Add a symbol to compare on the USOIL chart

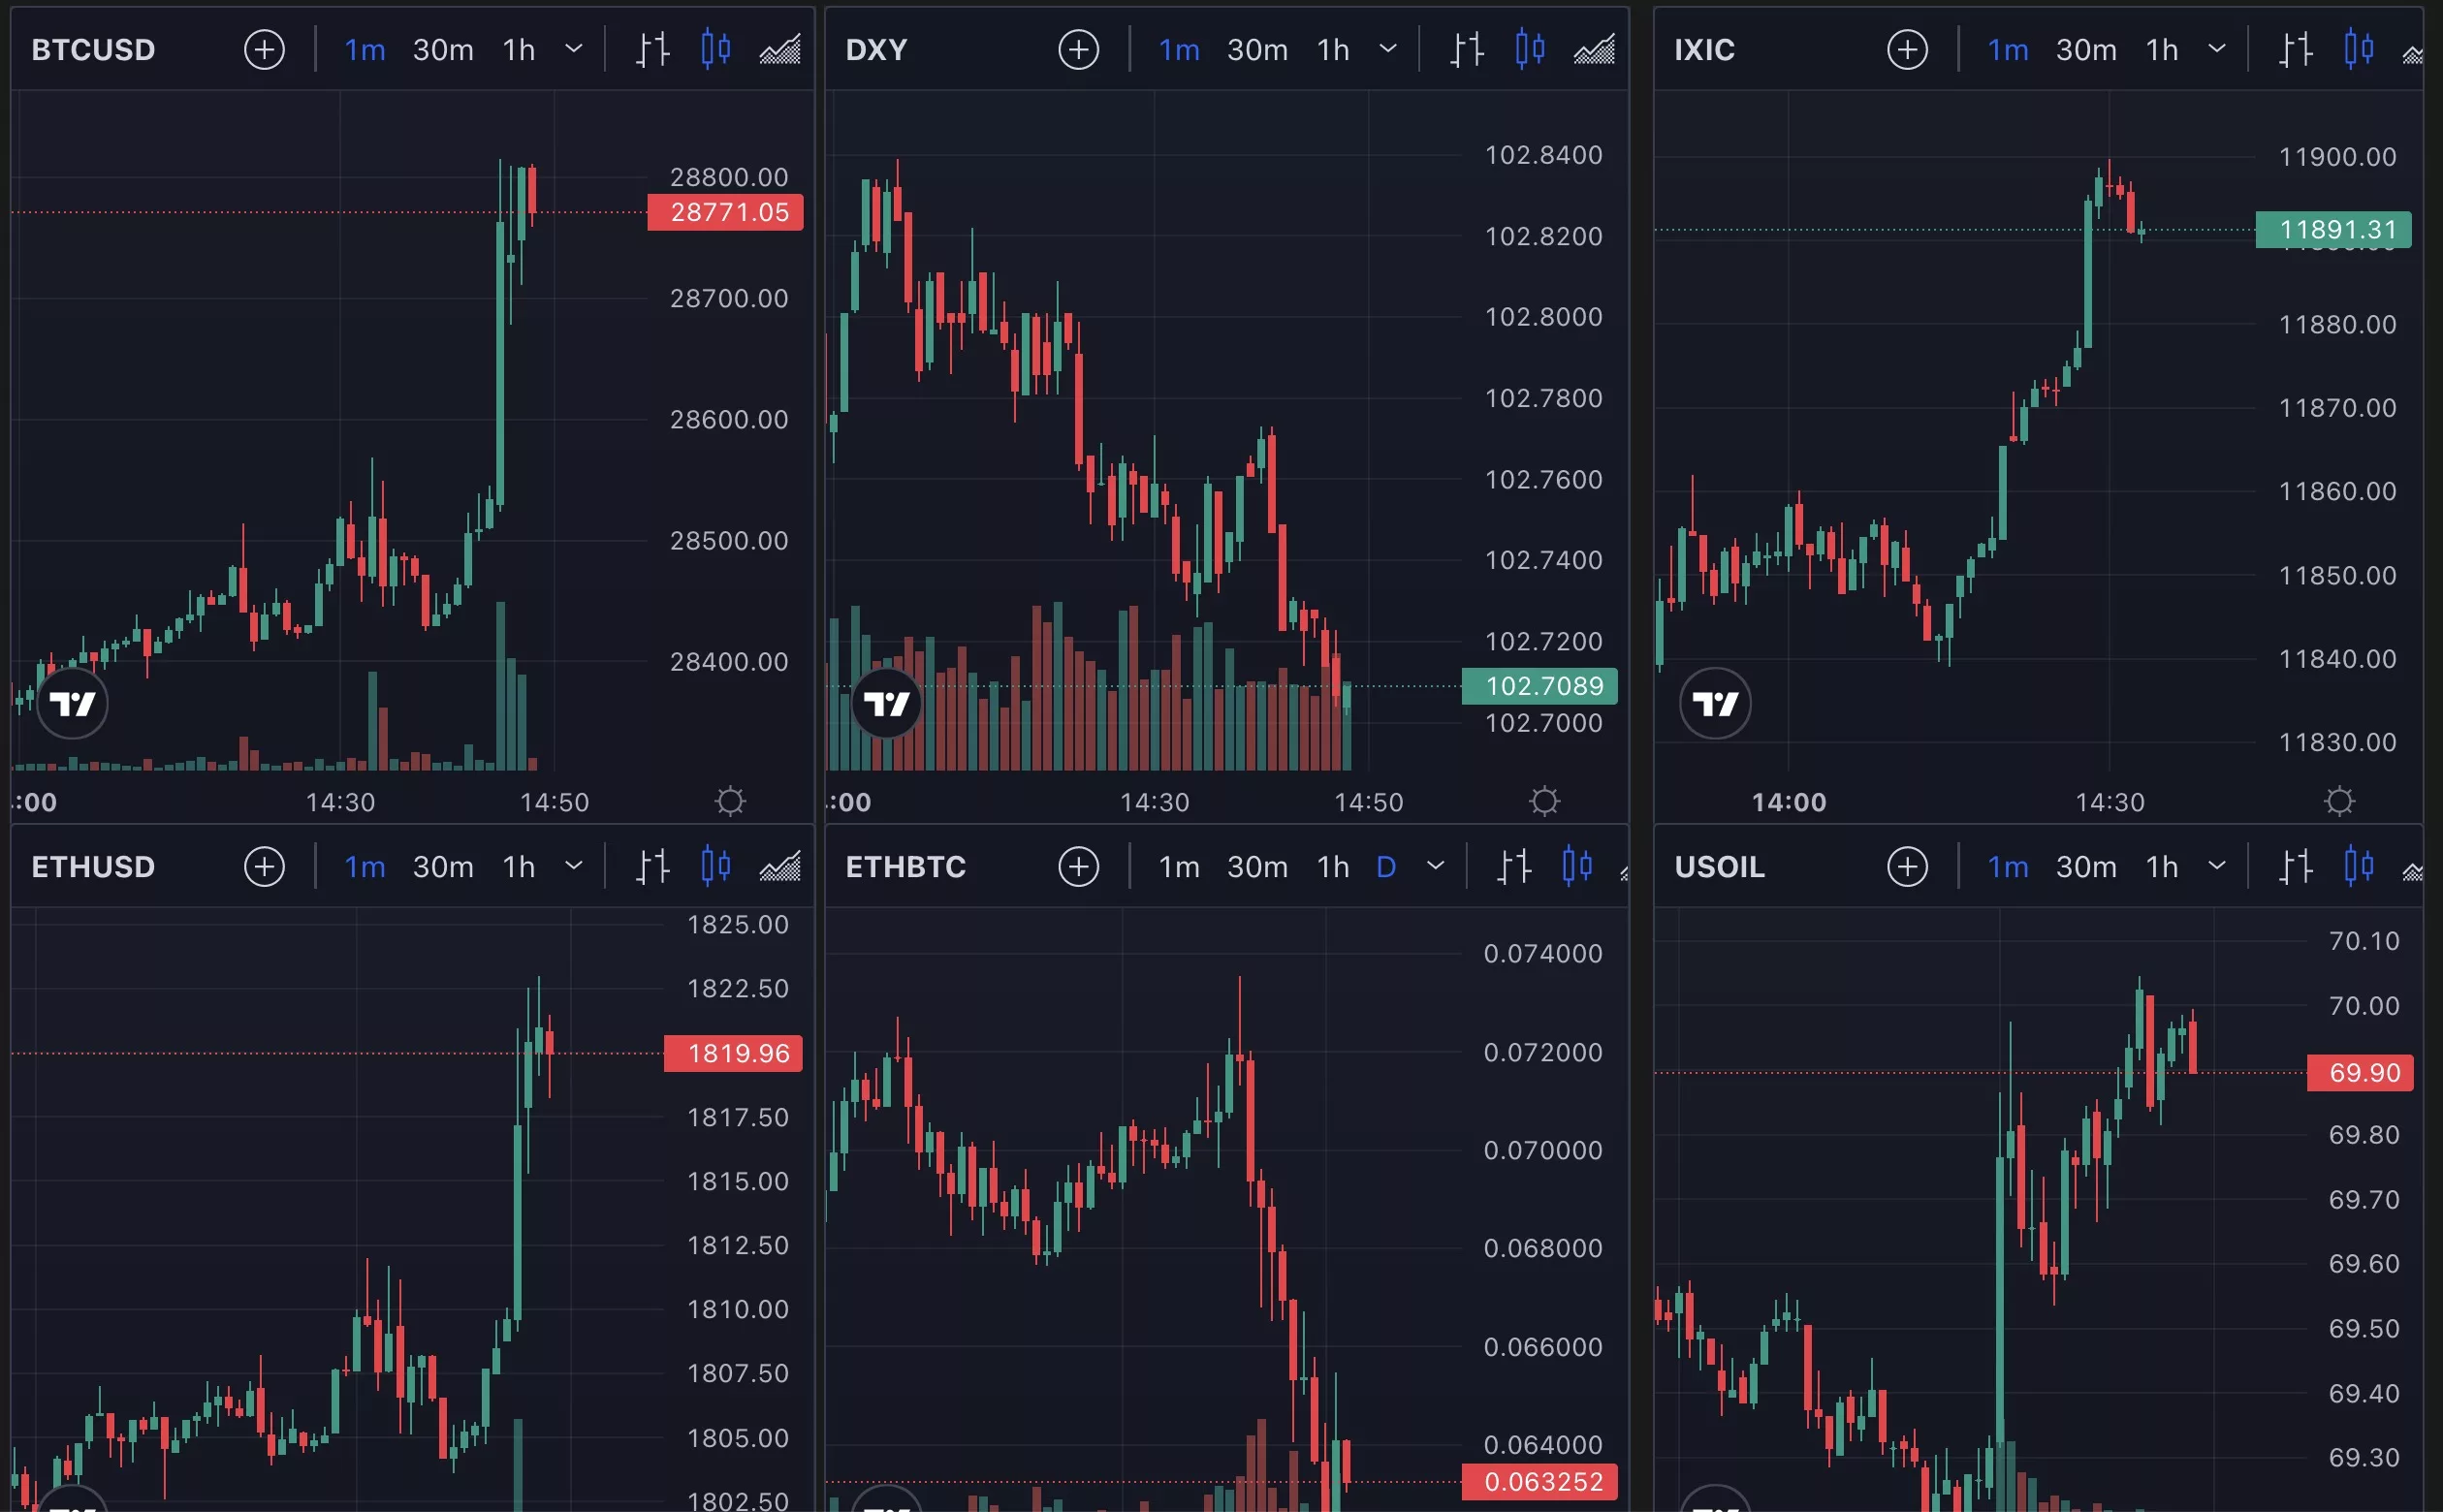point(1907,866)
